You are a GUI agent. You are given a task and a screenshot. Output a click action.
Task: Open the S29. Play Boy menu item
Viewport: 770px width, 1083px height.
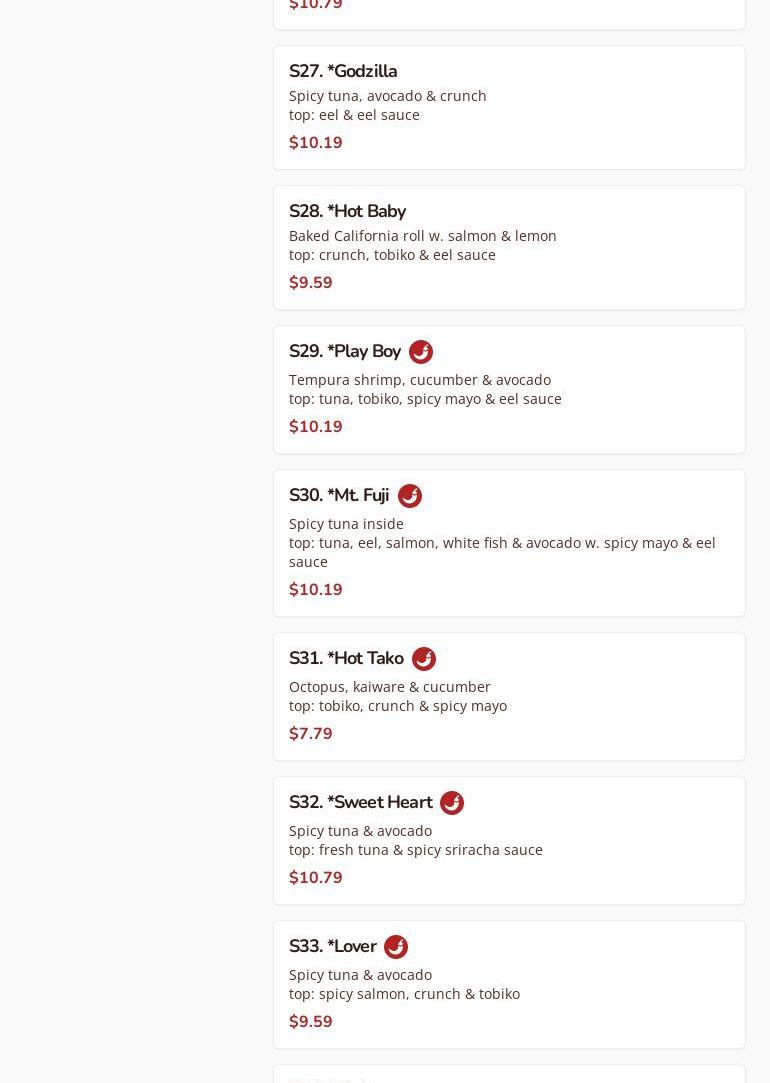coord(345,352)
